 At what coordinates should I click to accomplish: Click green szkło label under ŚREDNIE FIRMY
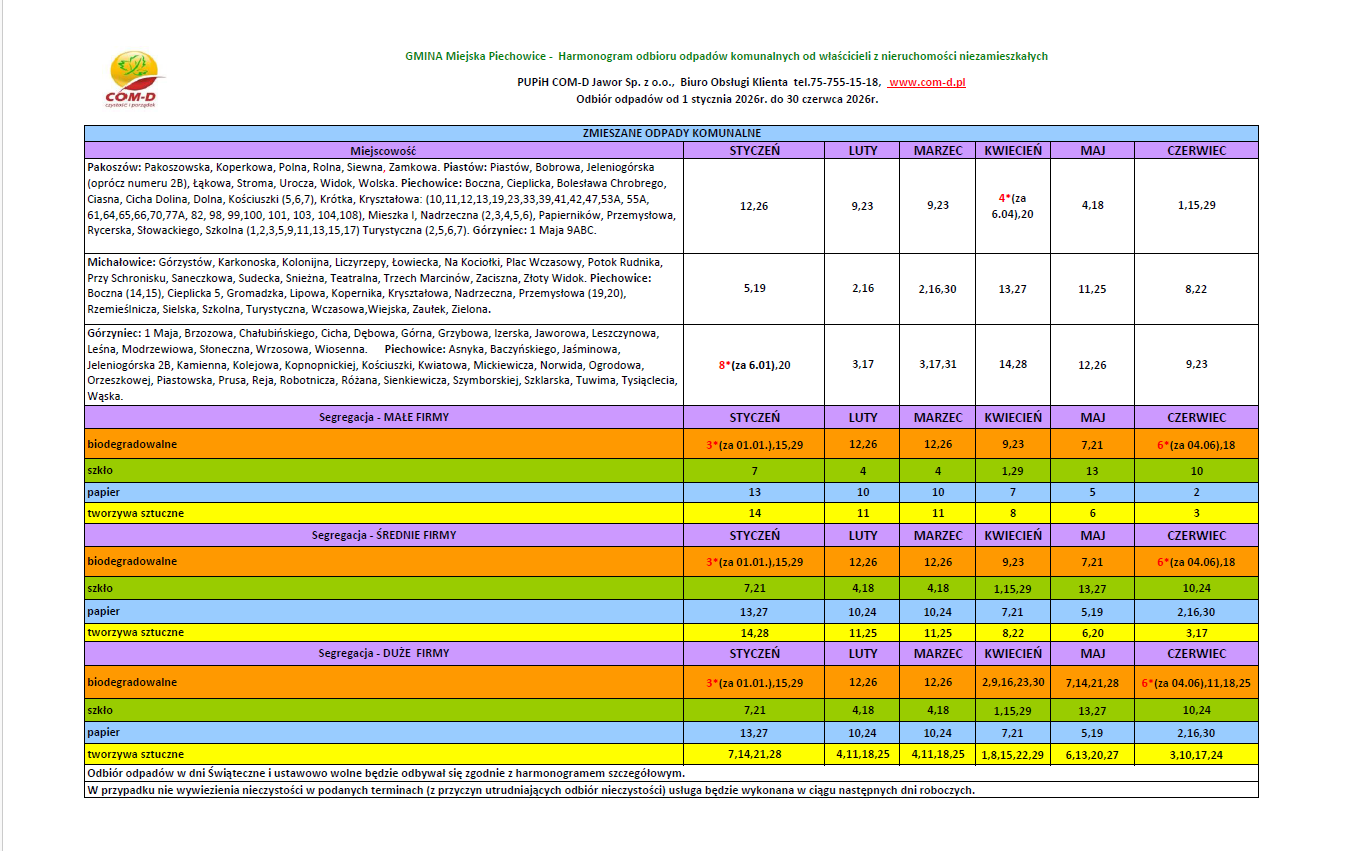coord(100,588)
